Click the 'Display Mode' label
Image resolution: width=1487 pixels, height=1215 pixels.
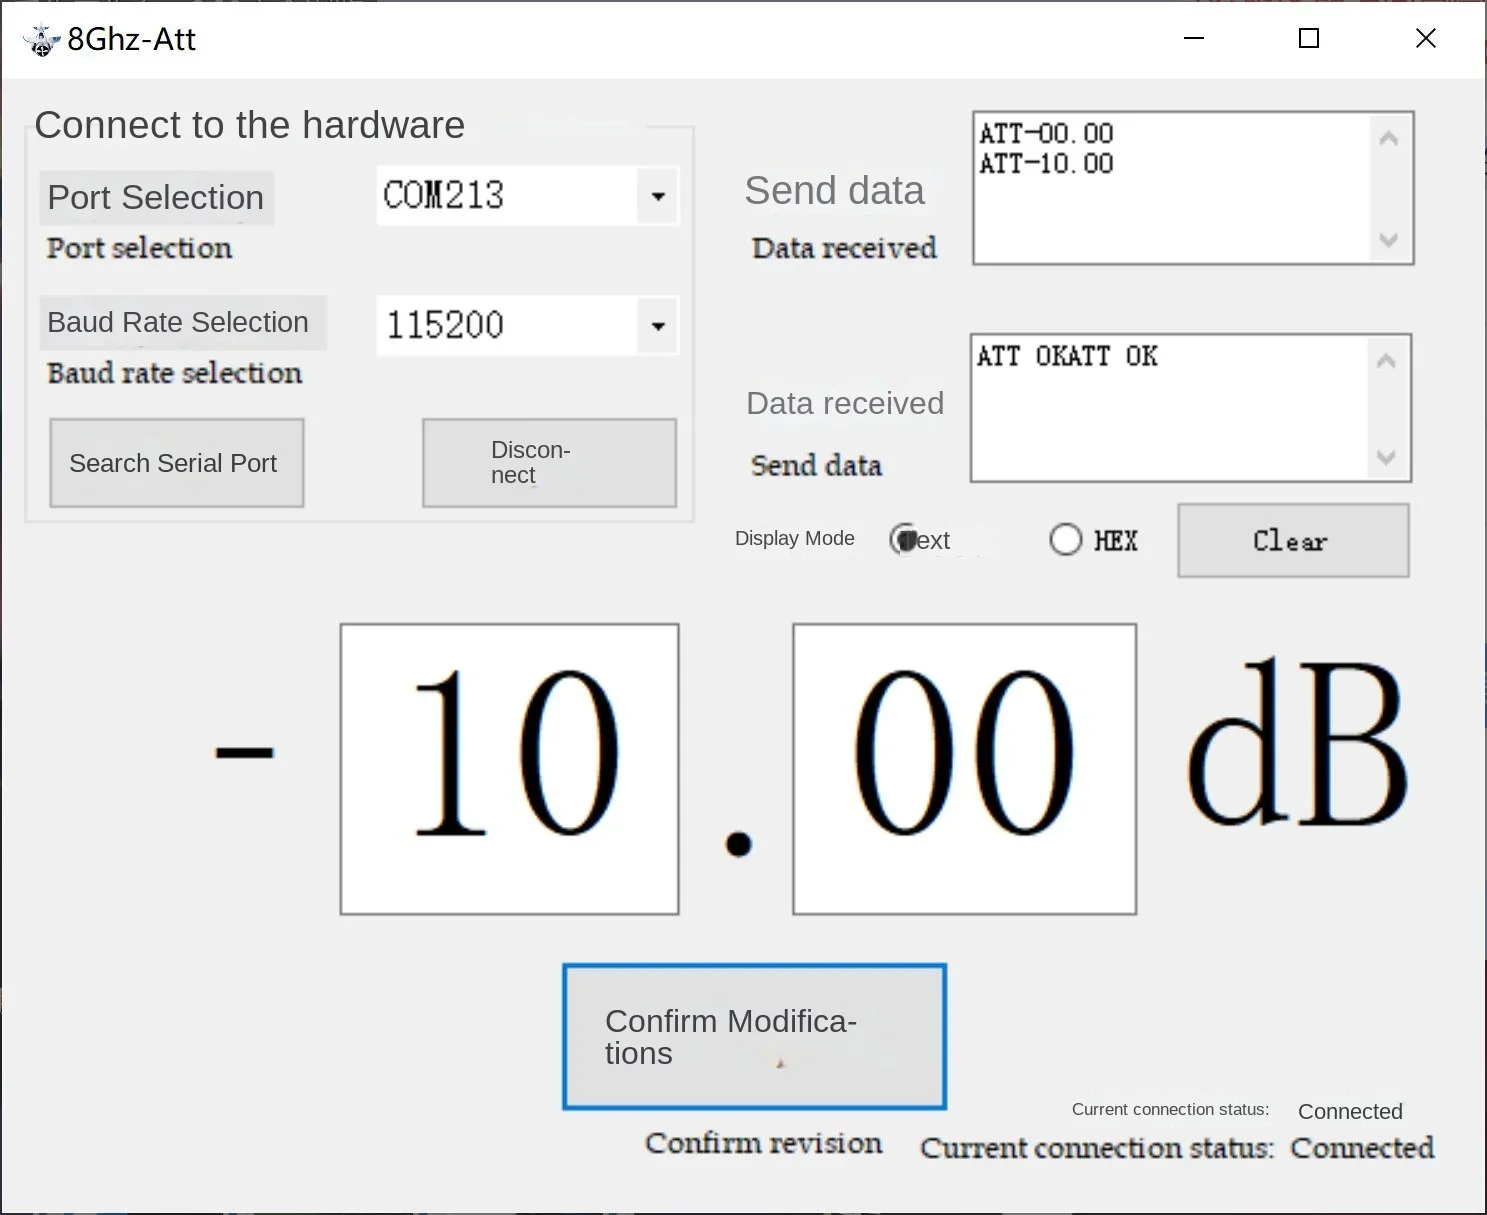795,538
